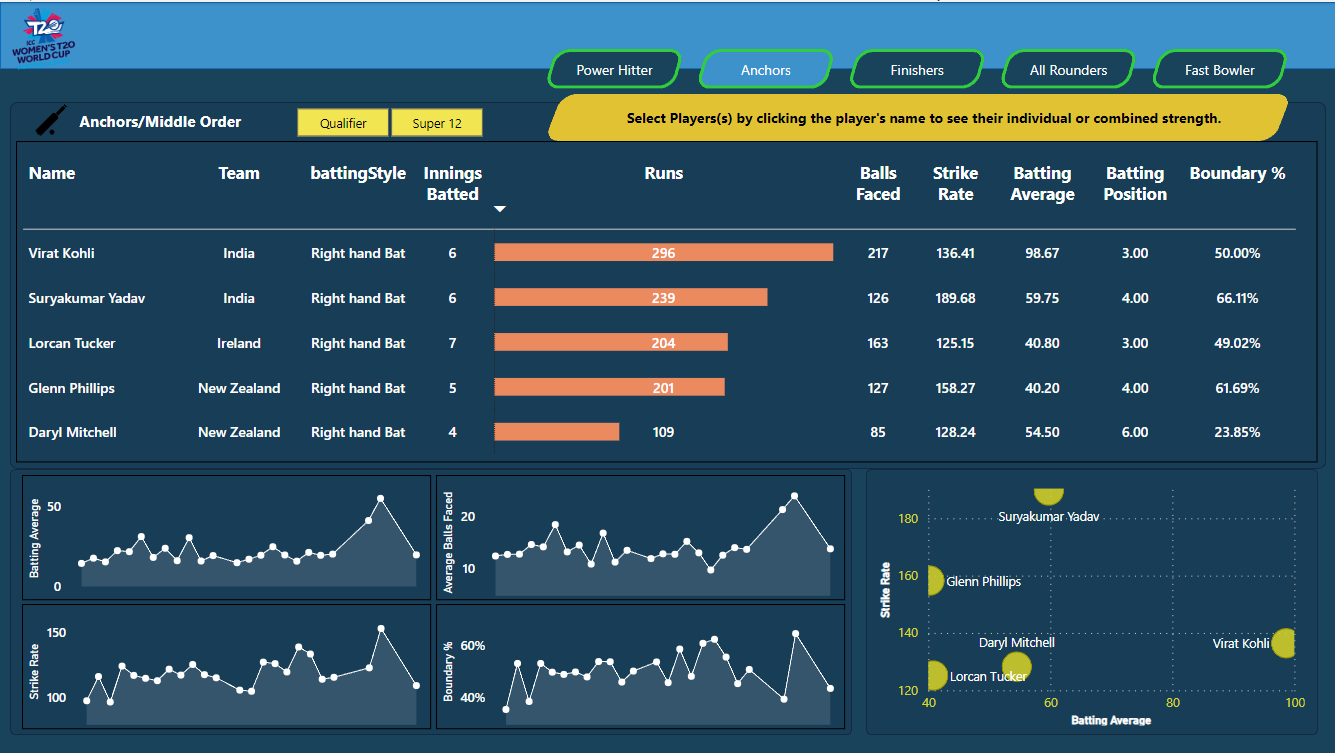
Task: Click Daryl Mitchell bubble in the scatter chart
Action: click(x=1016, y=666)
